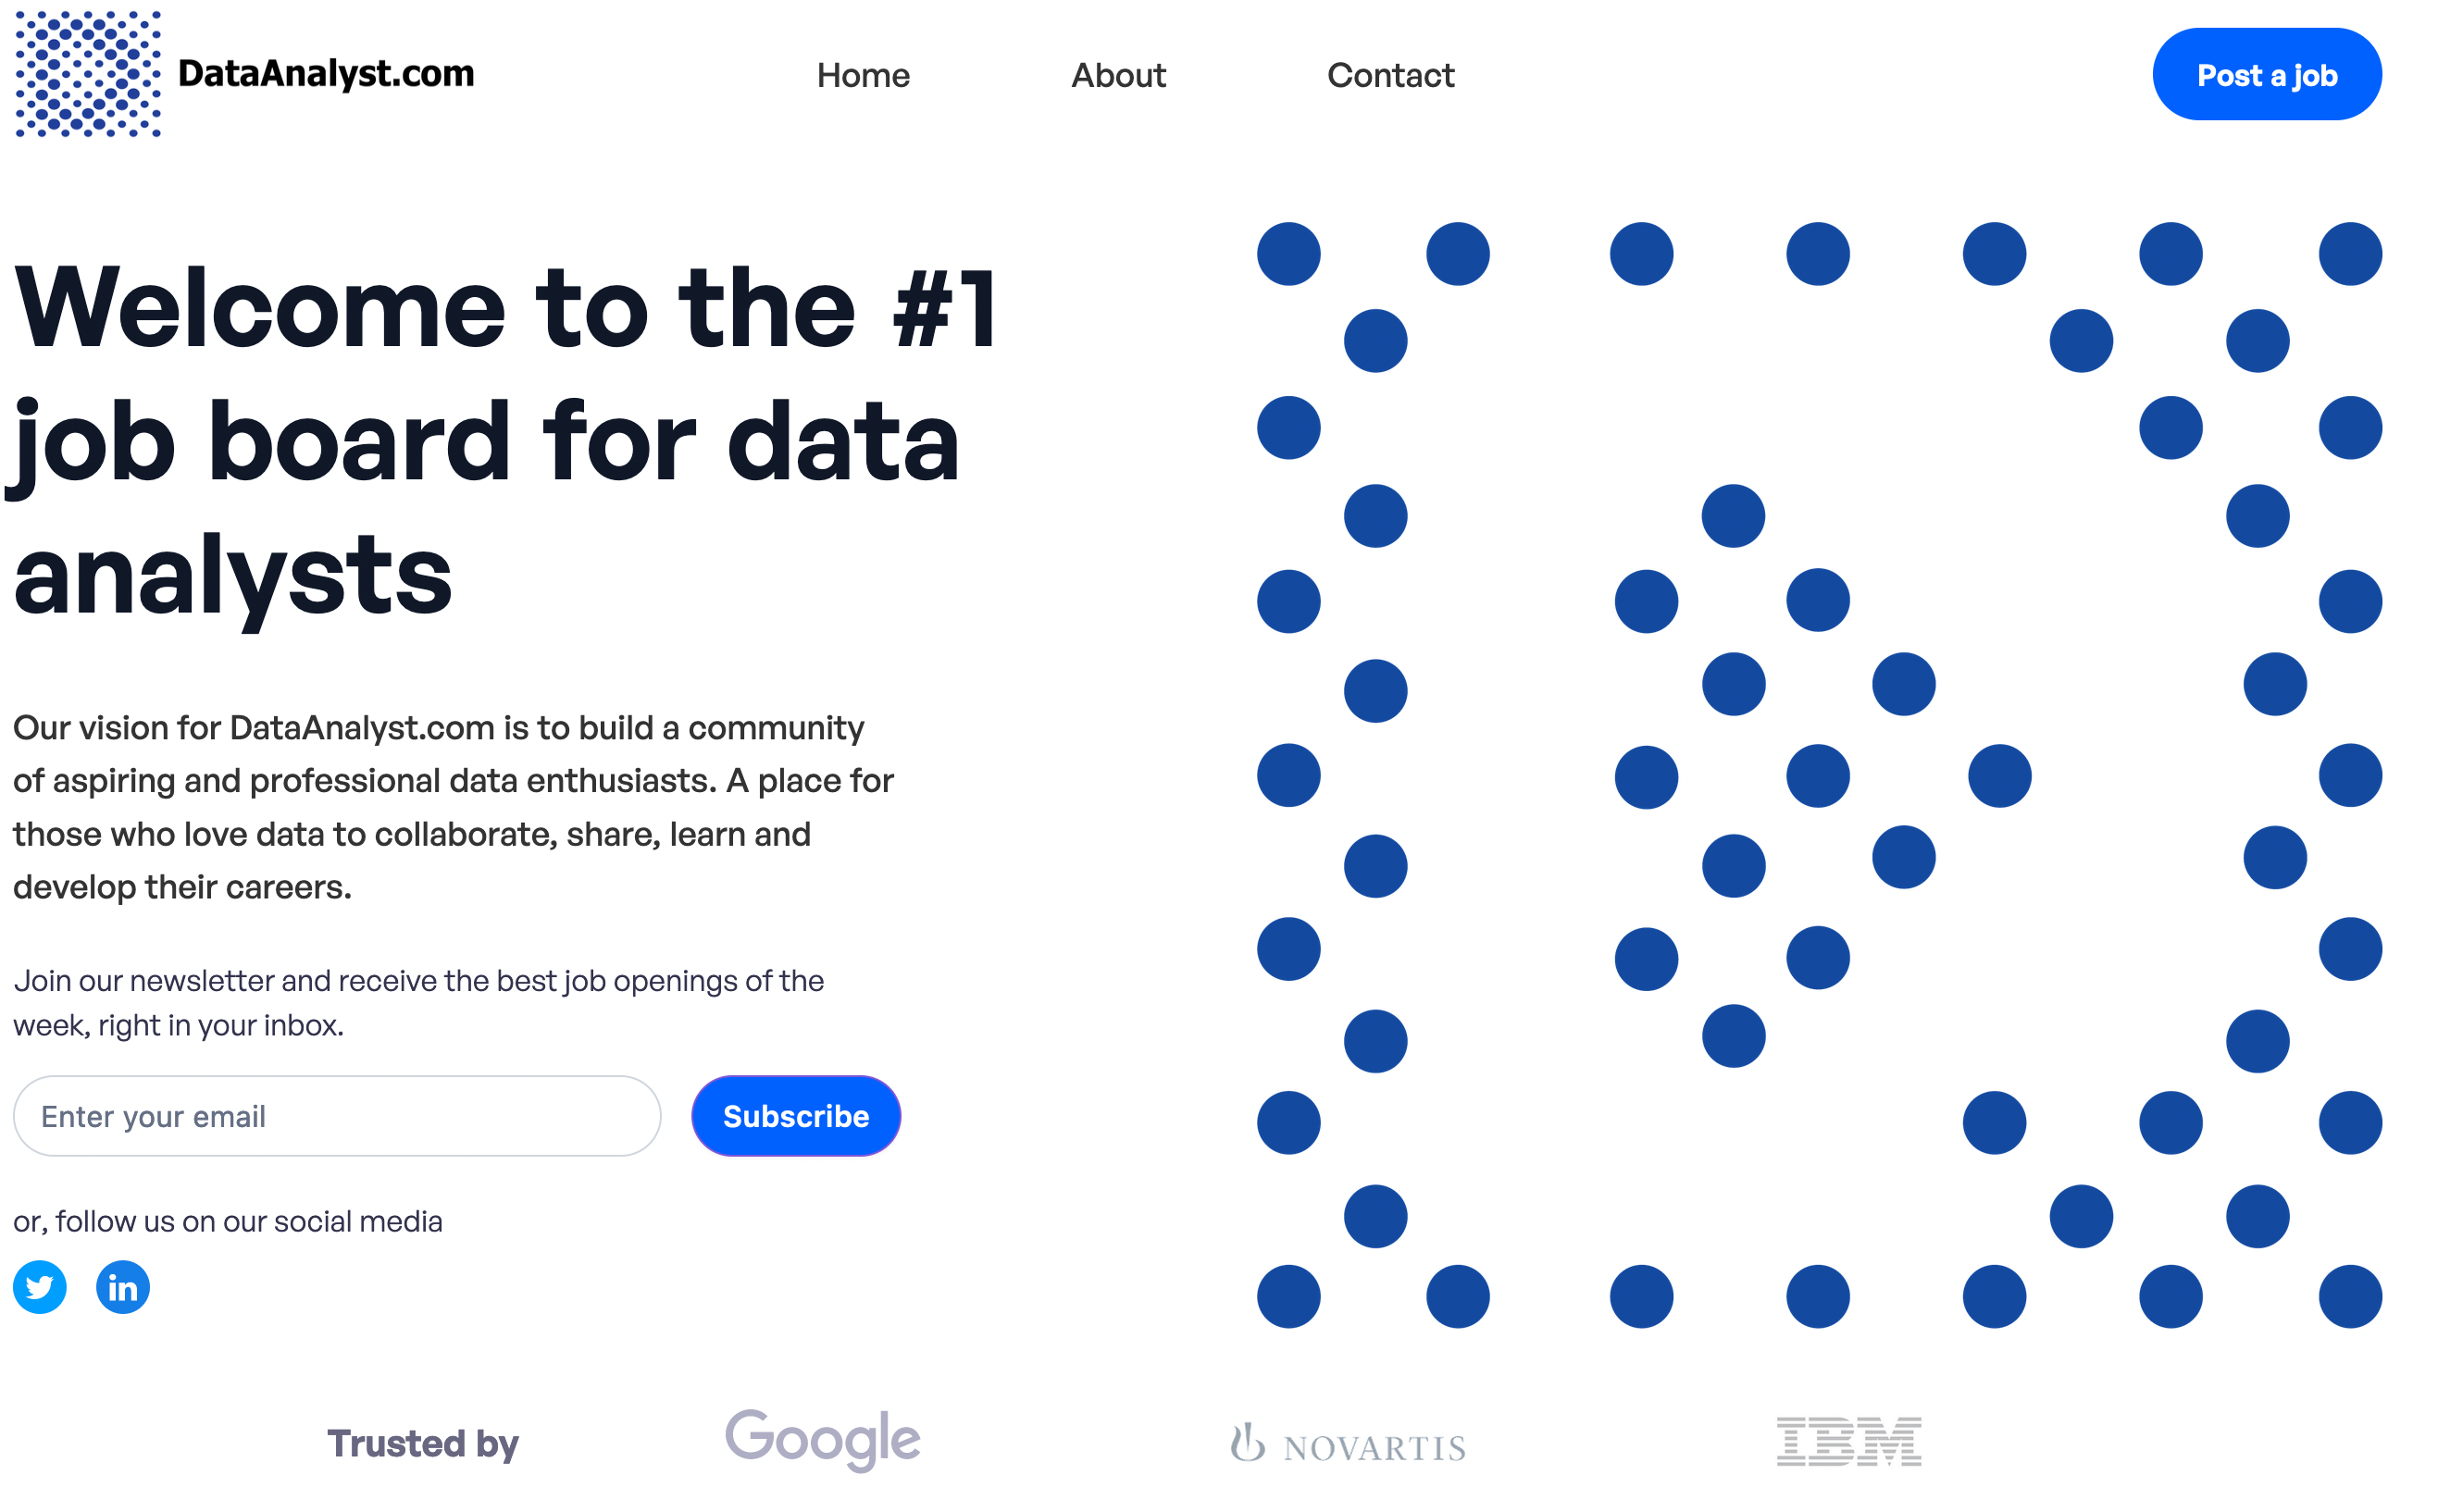2438x1512 pixels.
Task: Select the IBM trusted-by logo
Action: [1850, 1440]
